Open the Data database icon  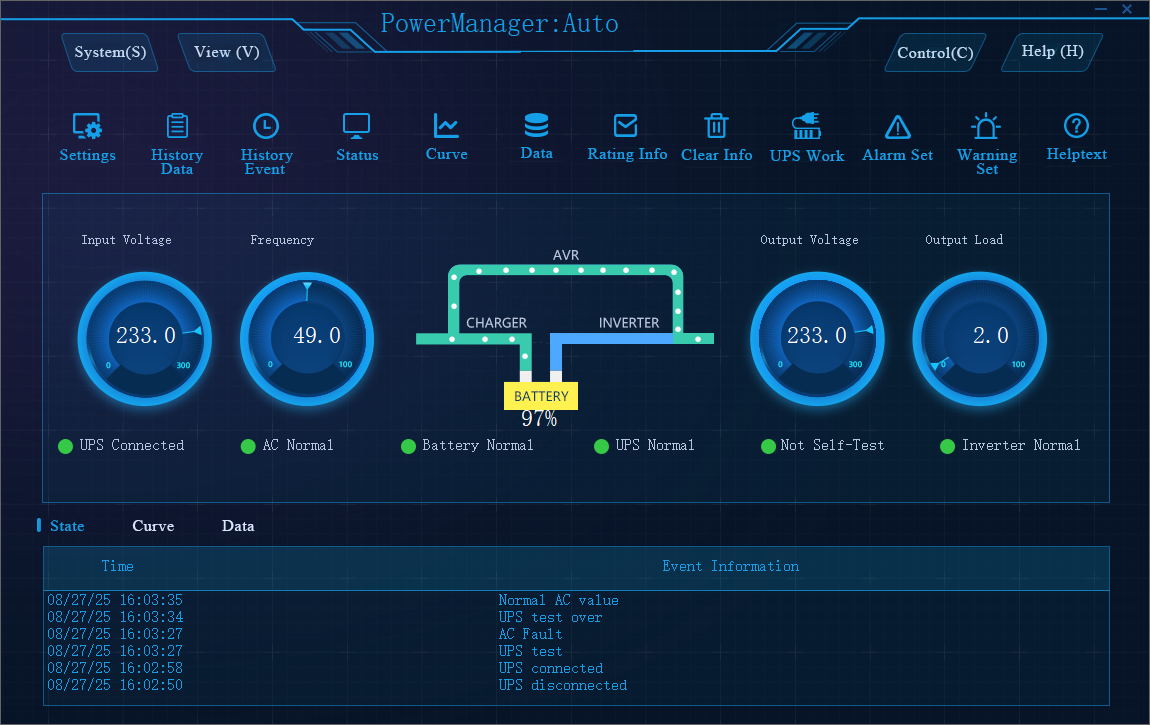(536, 126)
